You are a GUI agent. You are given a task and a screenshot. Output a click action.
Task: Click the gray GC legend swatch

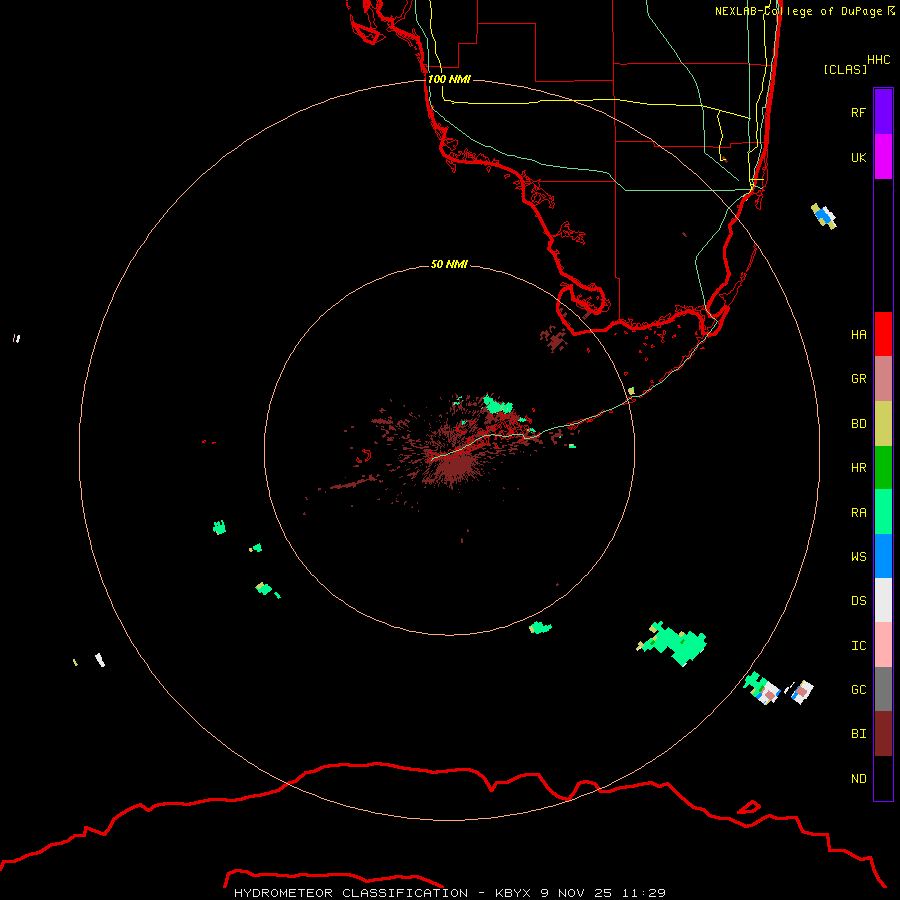[883, 689]
